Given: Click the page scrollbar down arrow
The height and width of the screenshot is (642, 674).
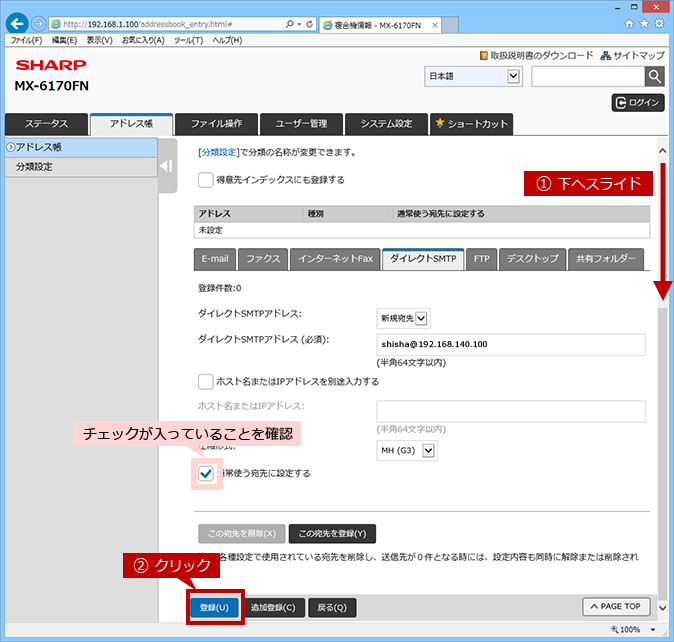Looking at the screenshot, I should (x=662, y=608).
